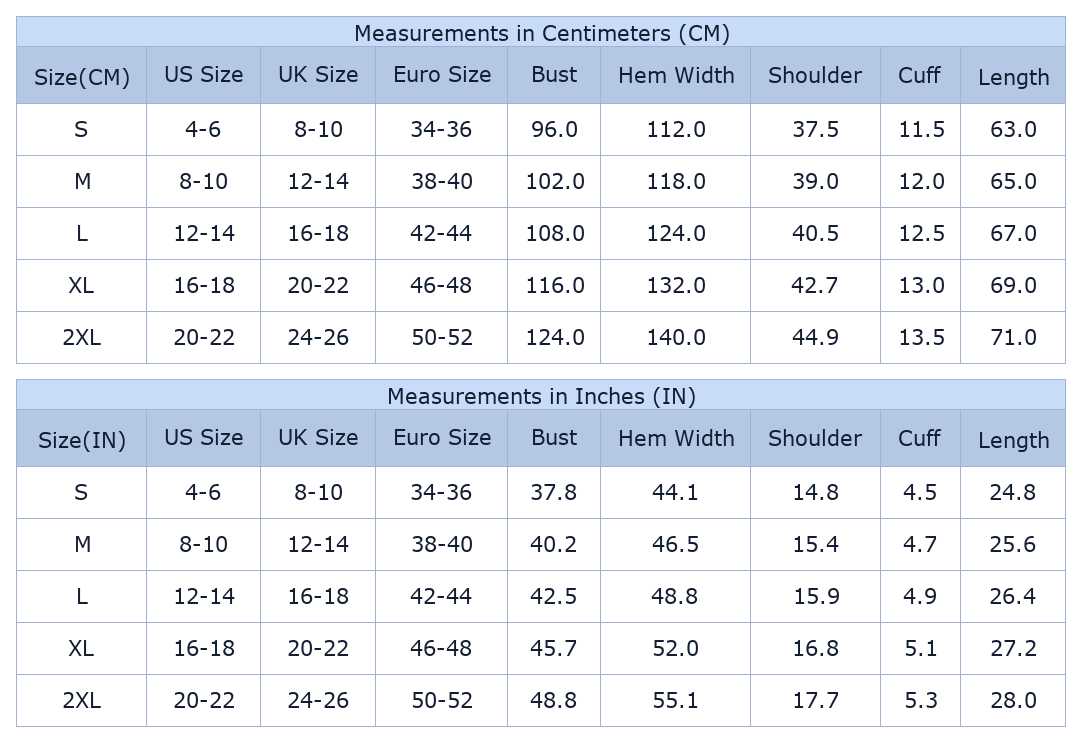Select the shoulder value 42.7
The image size is (1081, 748).
click(x=815, y=285)
